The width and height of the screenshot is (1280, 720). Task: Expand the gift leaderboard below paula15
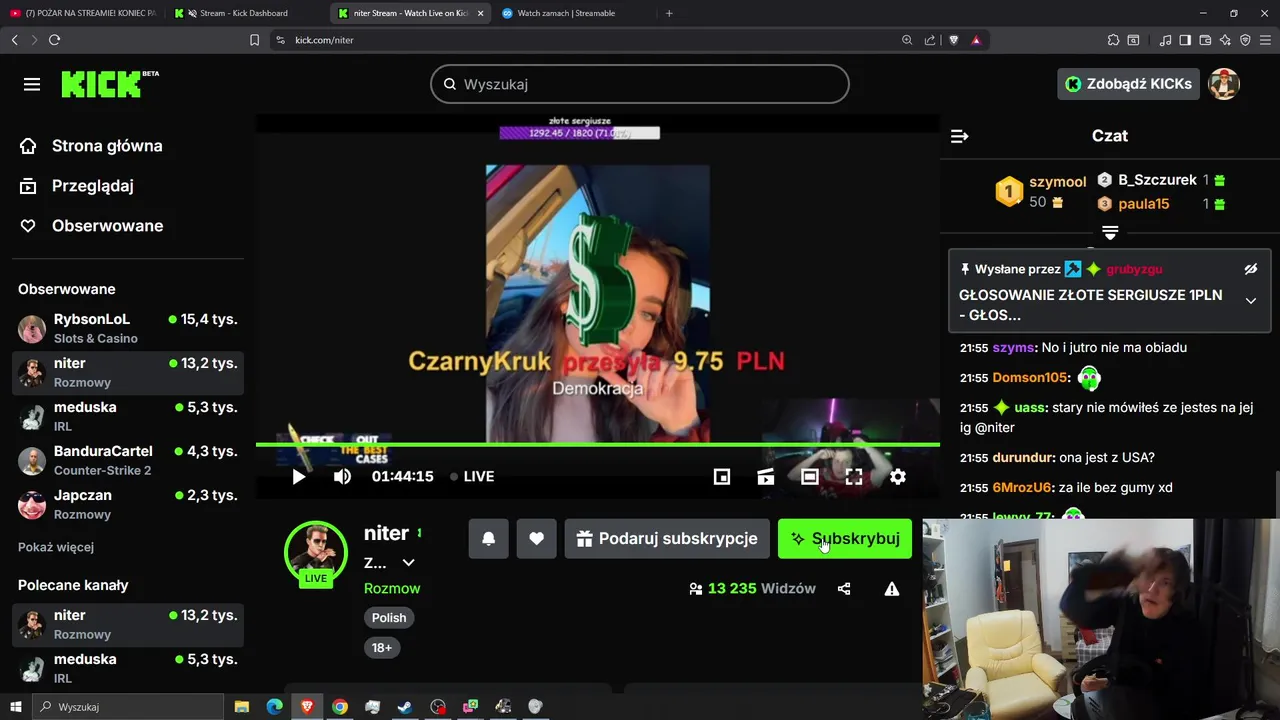1110,232
